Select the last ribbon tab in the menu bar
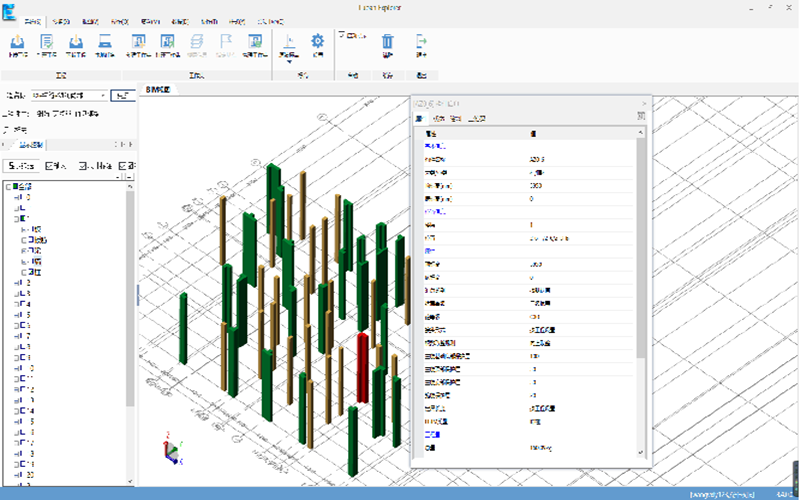This screenshot has height=500, width=800. click(x=271, y=22)
